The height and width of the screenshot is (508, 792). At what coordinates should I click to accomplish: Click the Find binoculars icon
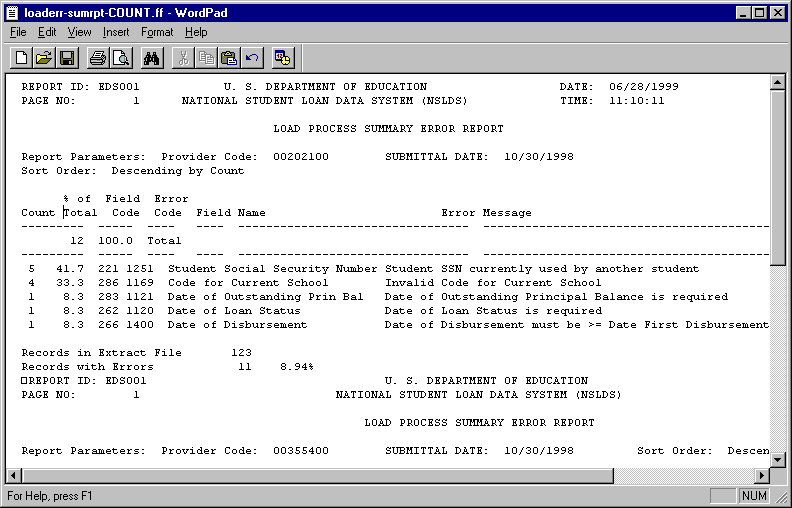click(x=152, y=58)
